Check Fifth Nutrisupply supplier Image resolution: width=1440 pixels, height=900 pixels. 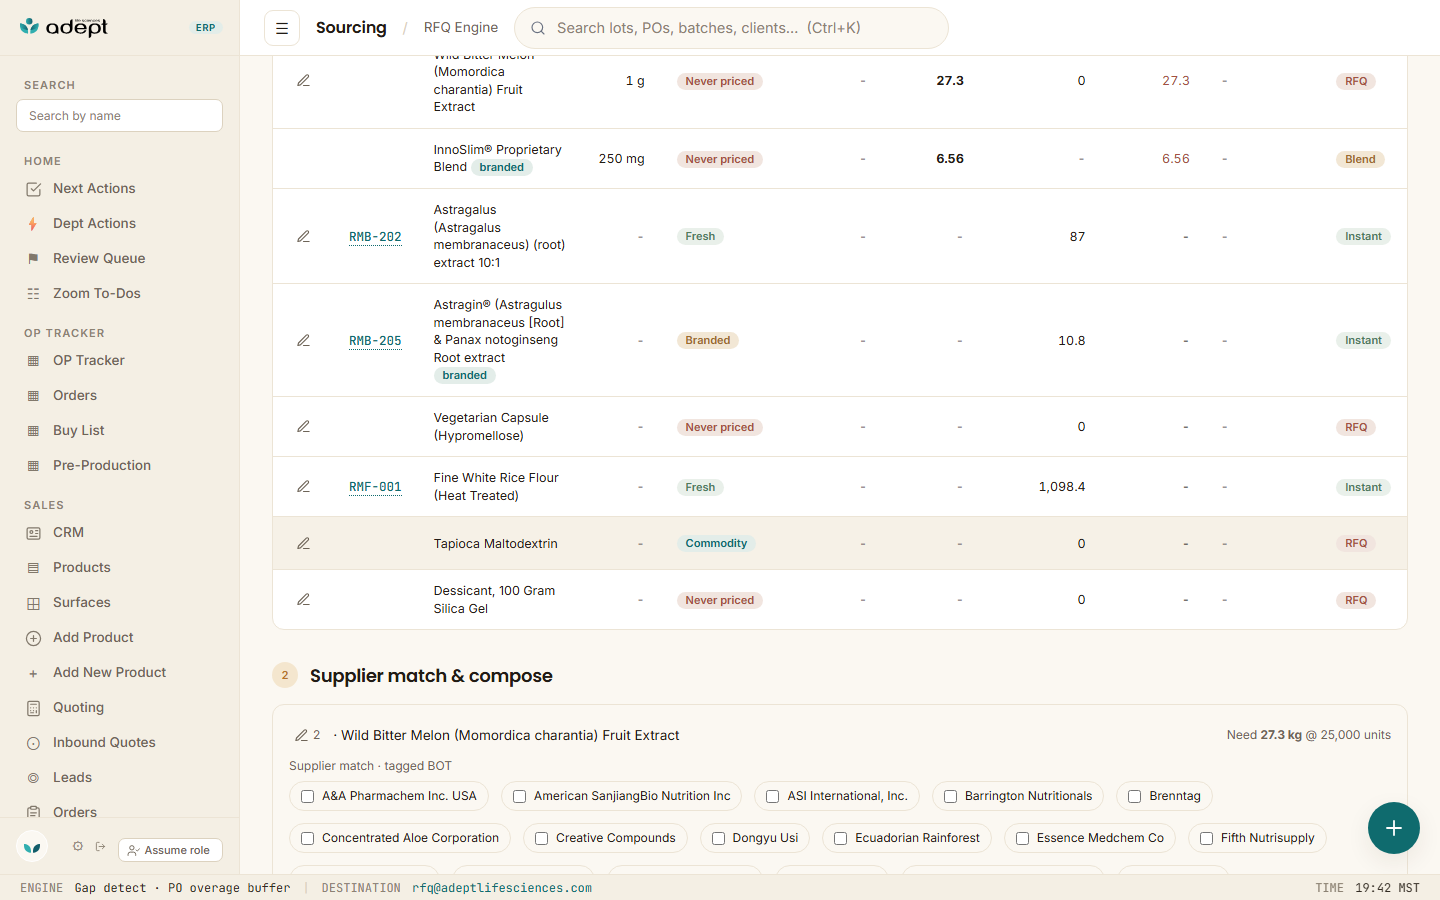coord(1206,838)
